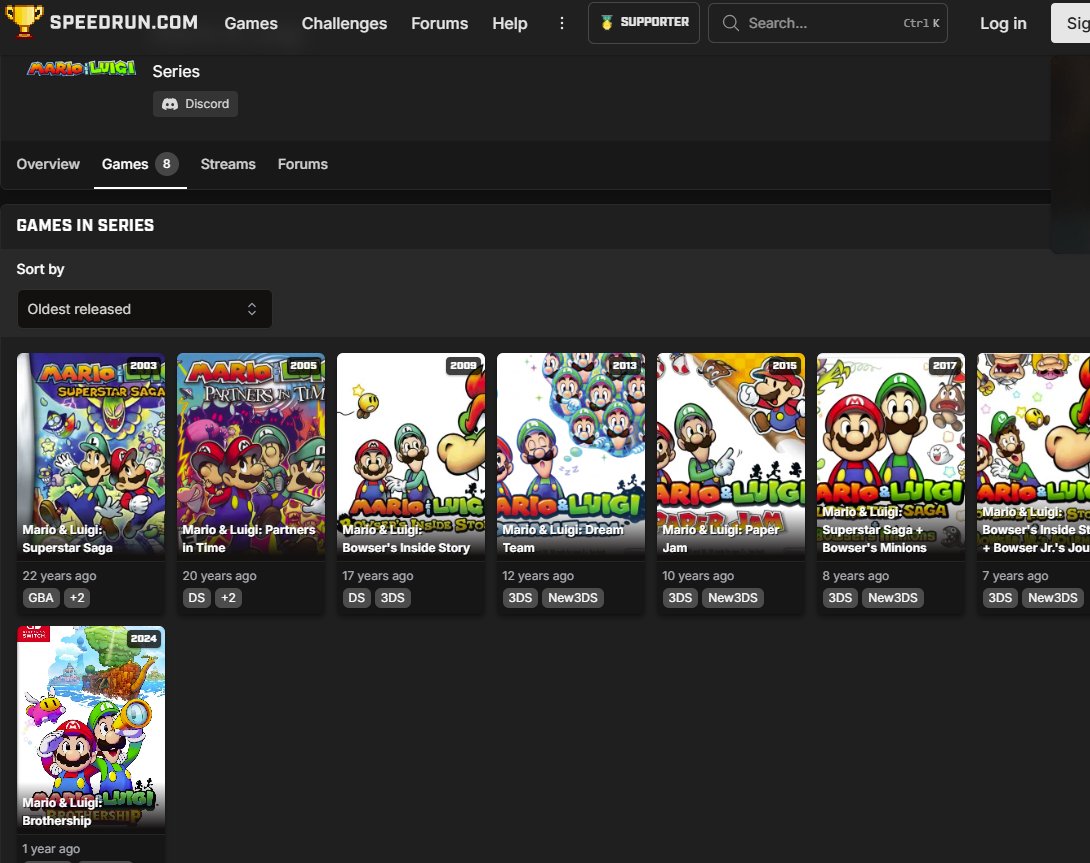This screenshot has width=1090, height=863.
Task: Click the Log in link
Action: (1003, 23)
